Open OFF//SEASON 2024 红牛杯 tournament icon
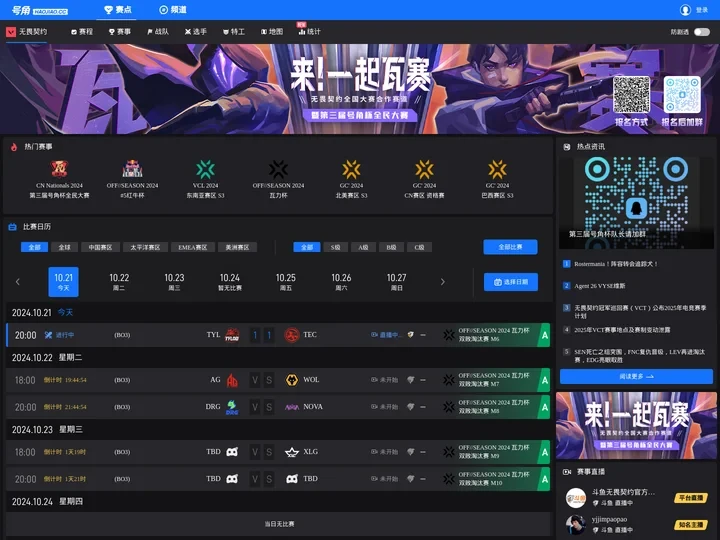The width and height of the screenshot is (720, 540). [132, 169]
